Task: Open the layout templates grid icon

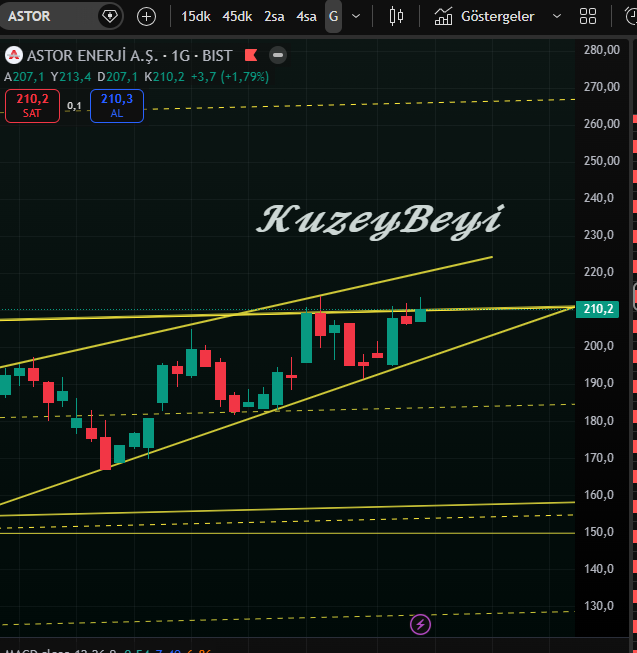Action: (x=588, y=17)
